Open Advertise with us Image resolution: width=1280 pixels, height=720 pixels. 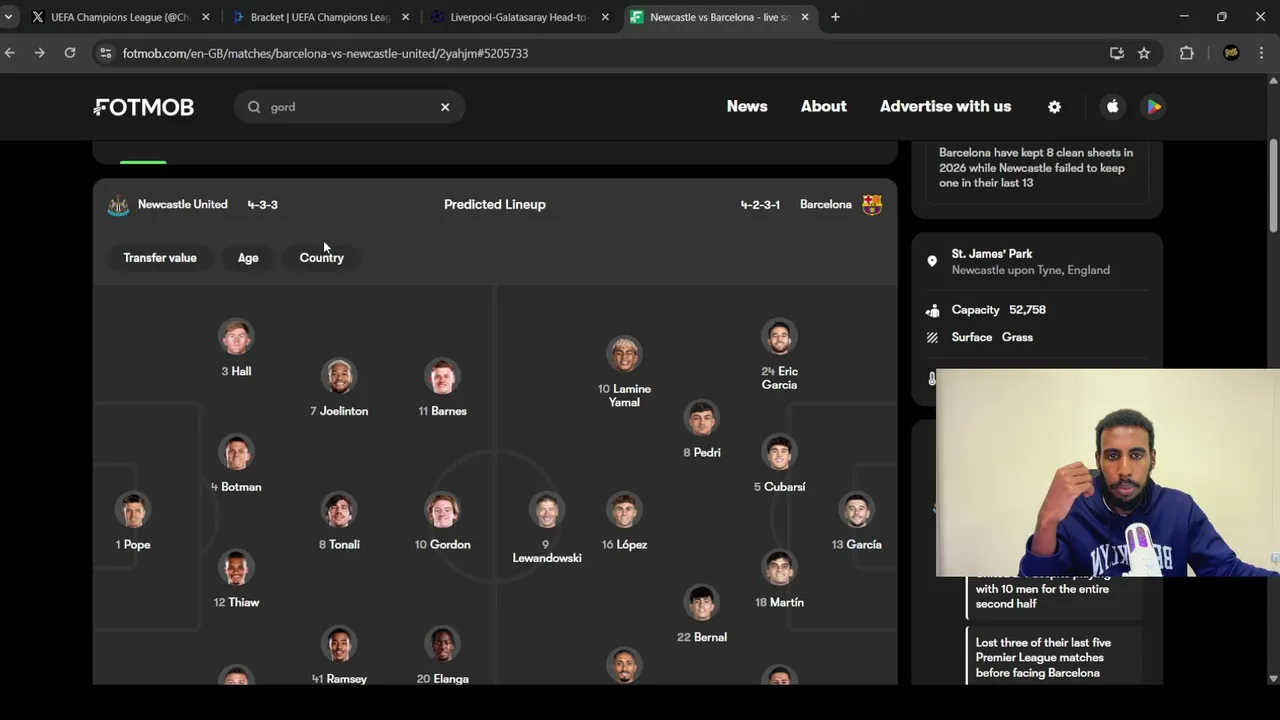coord(945,106)
